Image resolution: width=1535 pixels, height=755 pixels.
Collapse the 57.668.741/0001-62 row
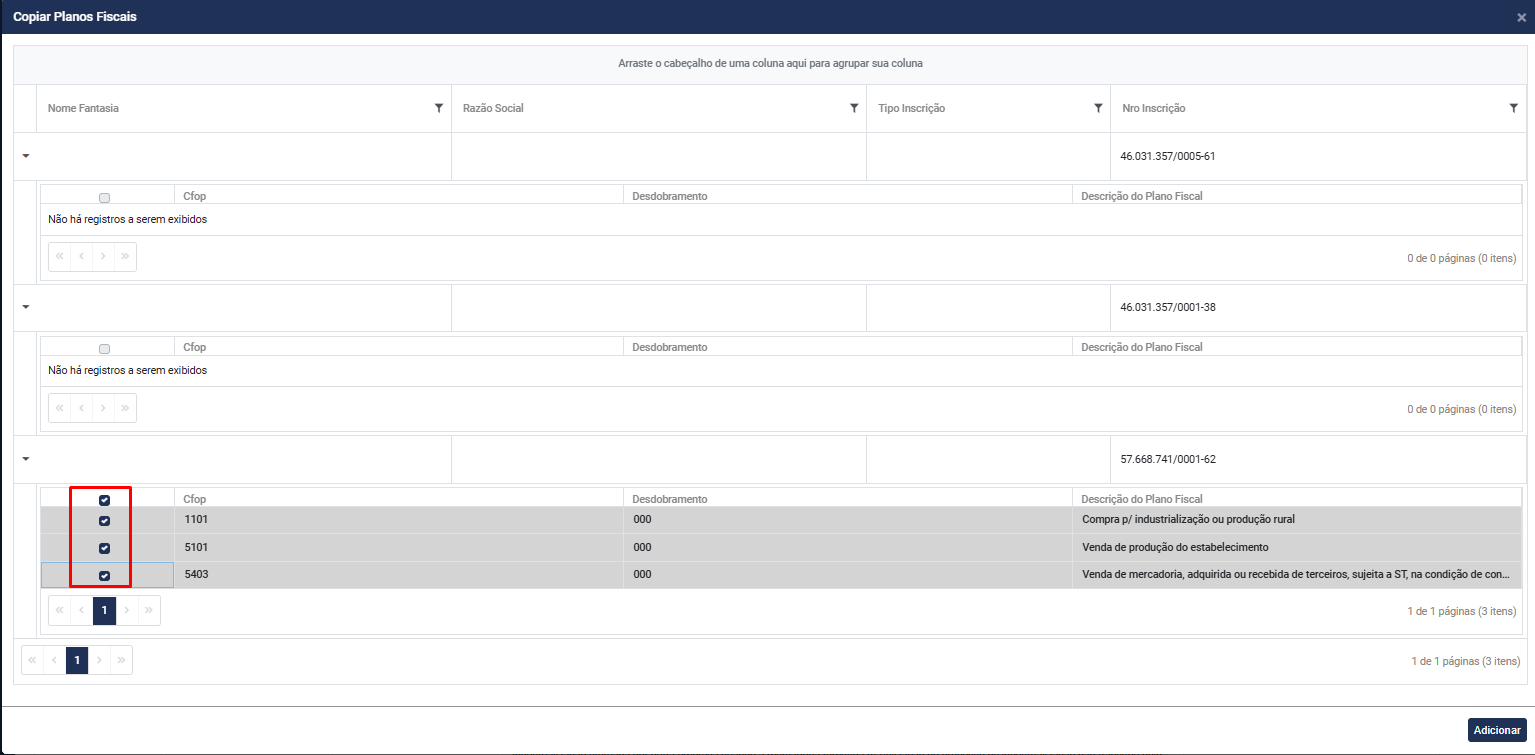tap(25, 459)
